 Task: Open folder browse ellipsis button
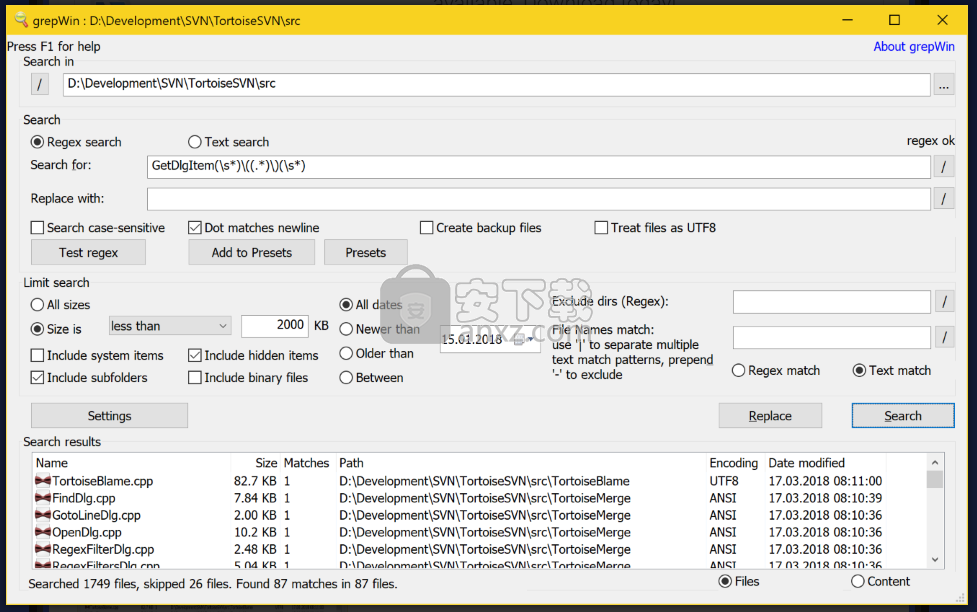(944, 85)
